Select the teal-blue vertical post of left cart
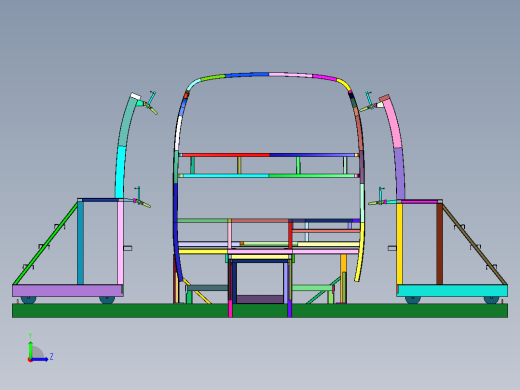This screenshot has height=390, width=520. click(x=80, y=243)
